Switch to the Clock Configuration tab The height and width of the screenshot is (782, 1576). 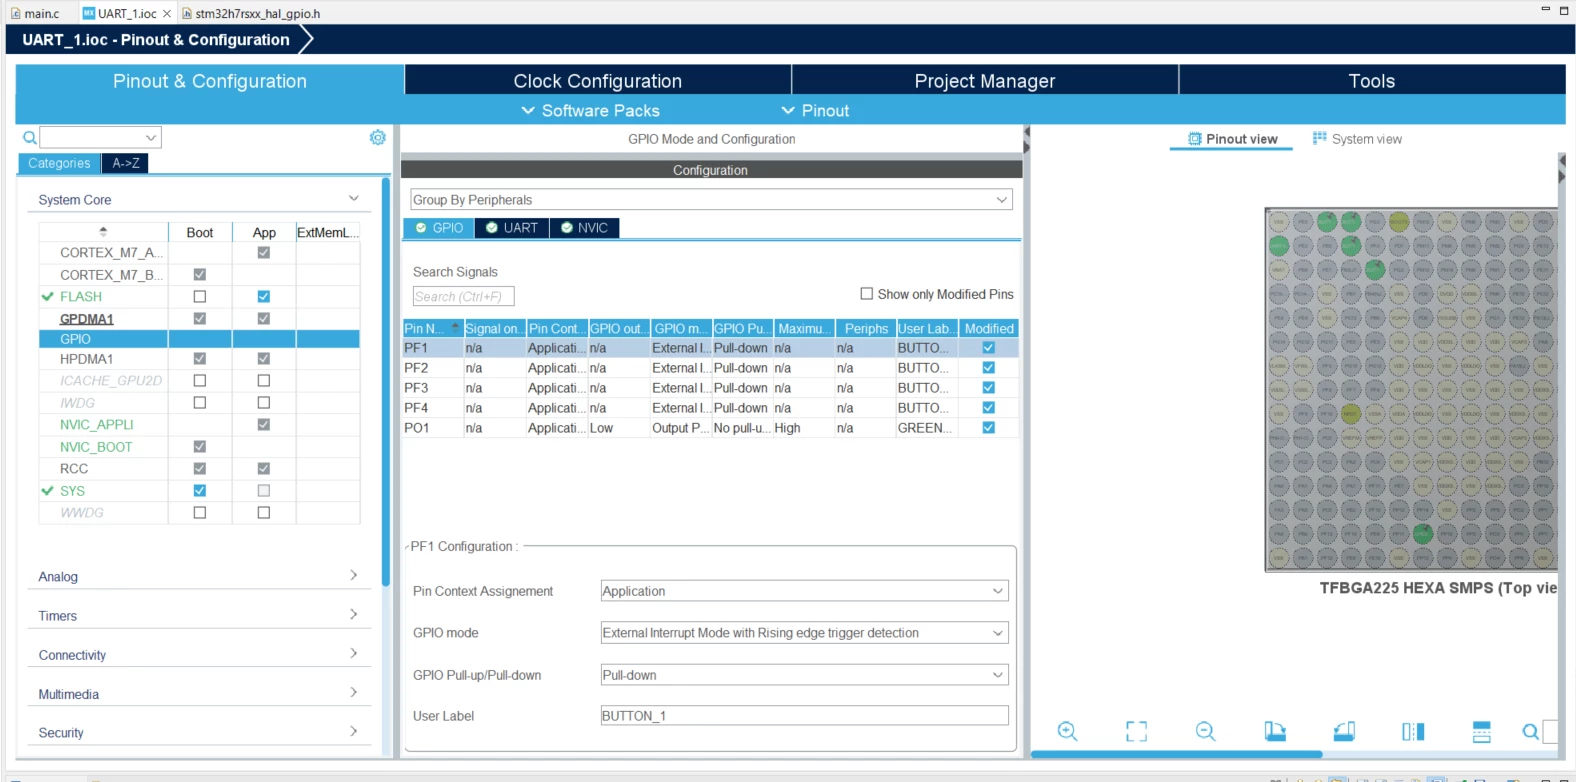coord(597,81)
